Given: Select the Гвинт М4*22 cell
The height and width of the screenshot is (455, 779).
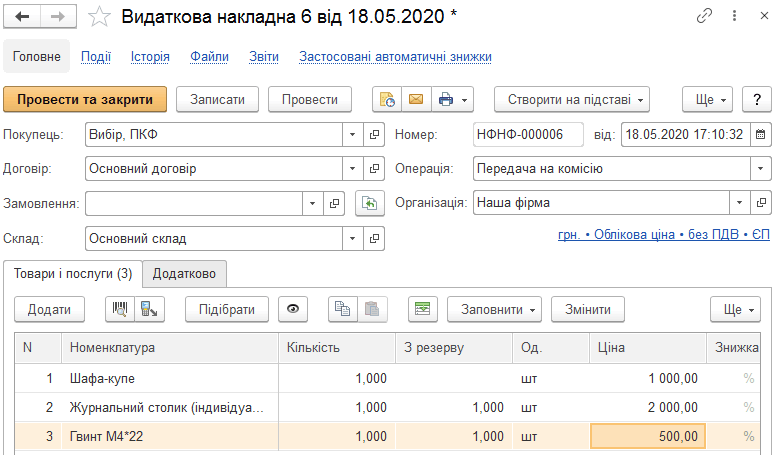Looking at the screenshot, I should (169, 437).
